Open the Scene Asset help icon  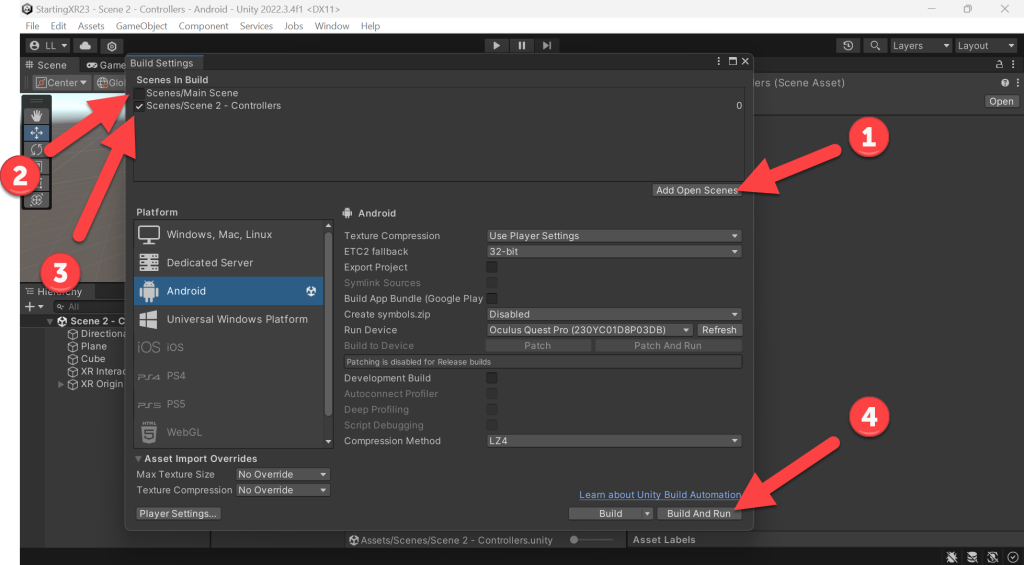click(1005, 83)
